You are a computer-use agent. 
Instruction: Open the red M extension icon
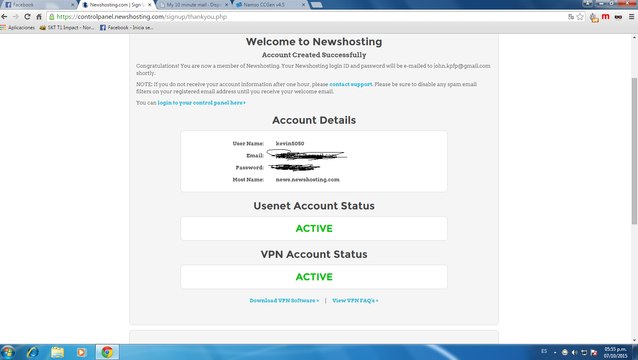point(606,17)
